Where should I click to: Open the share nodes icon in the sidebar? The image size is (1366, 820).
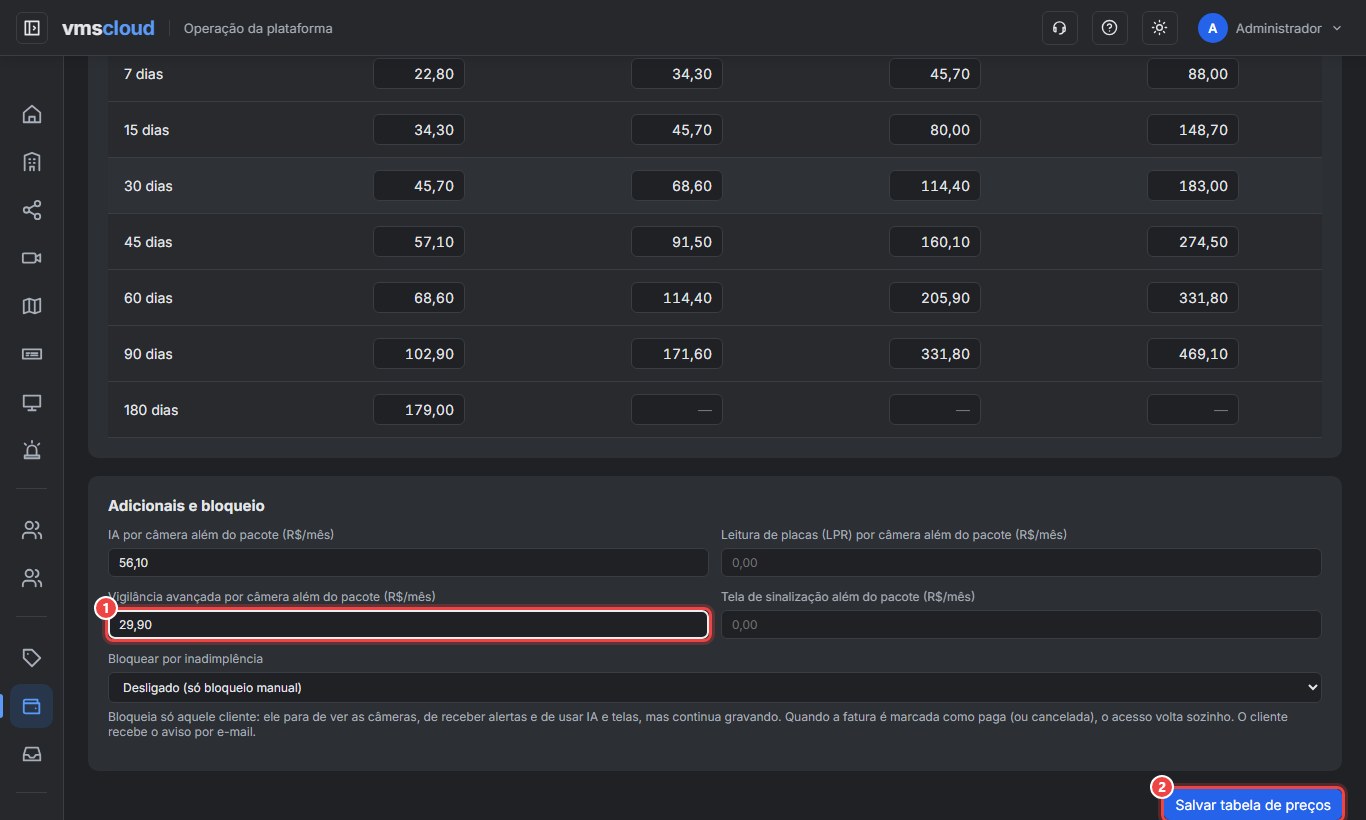tap(32, 210)
